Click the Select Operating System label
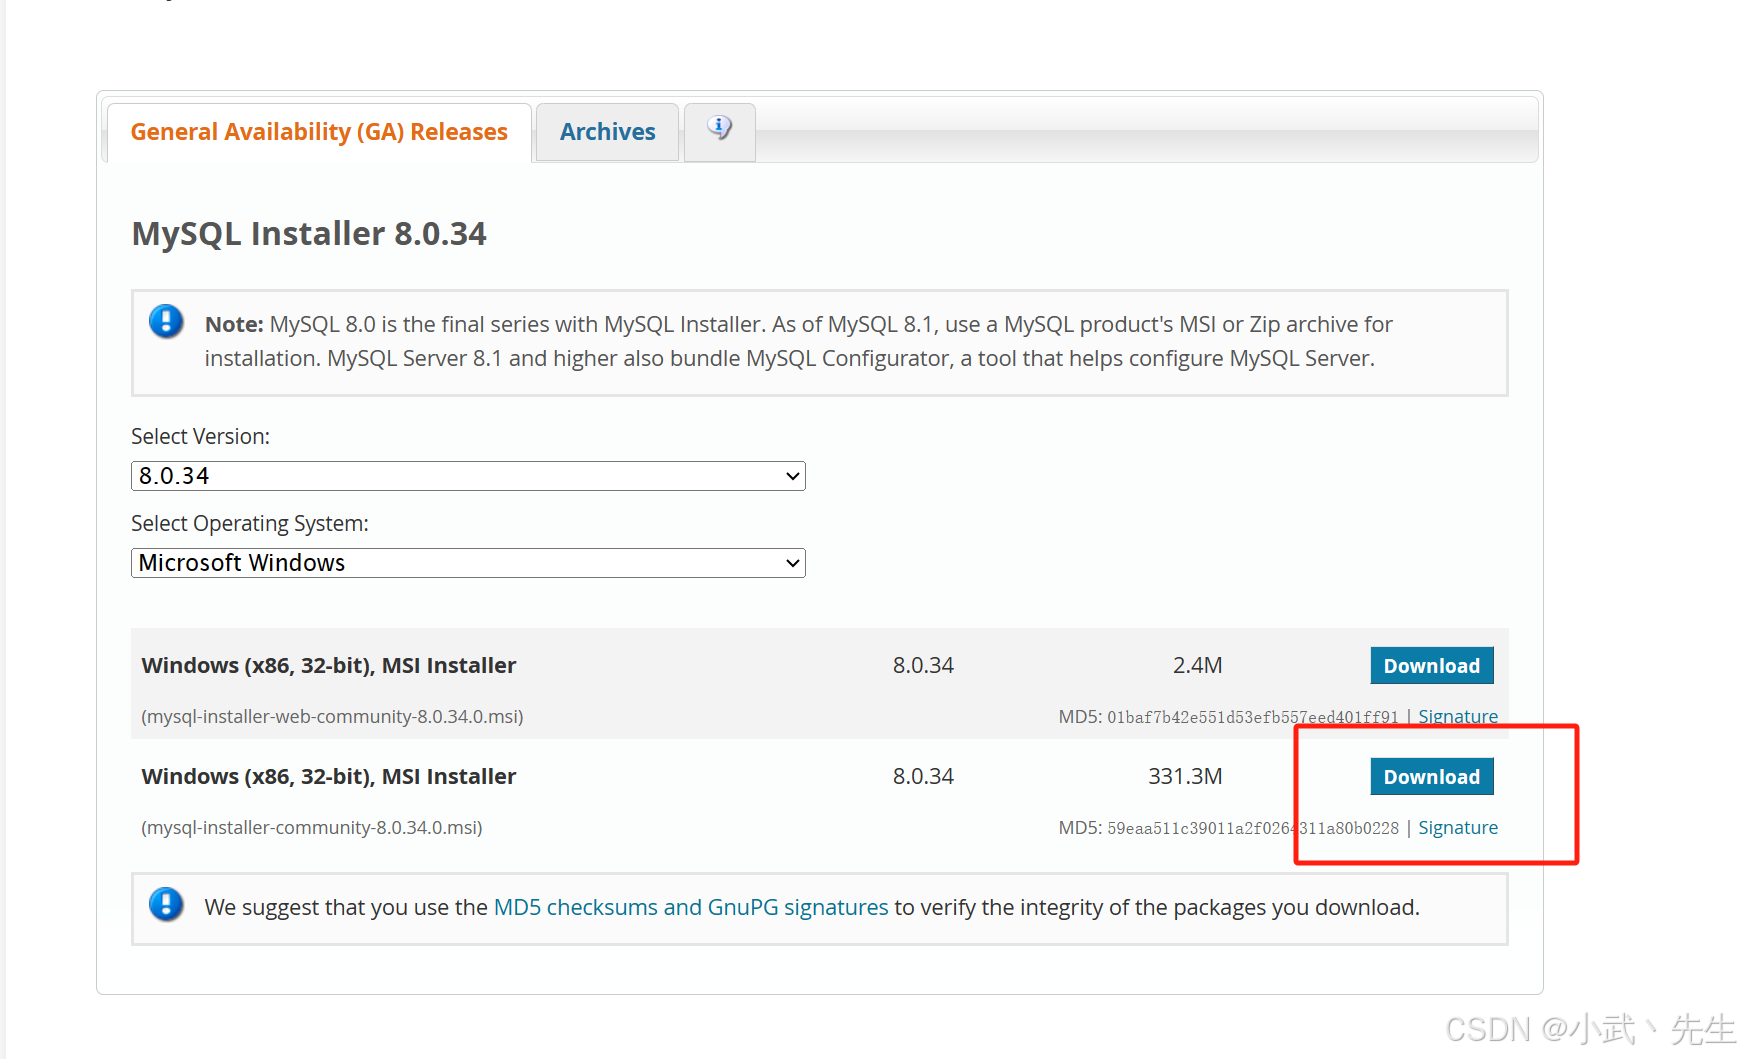The image size is (1741, 1059). [x=250, y=524]
